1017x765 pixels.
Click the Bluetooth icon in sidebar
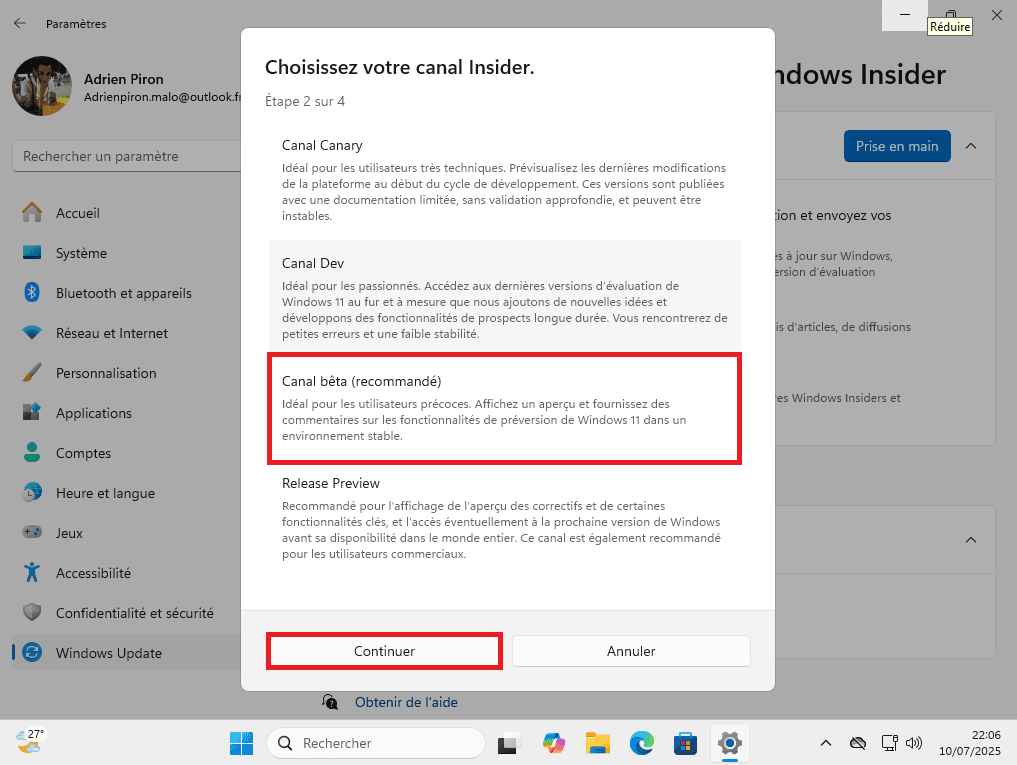tap(32, 293)
